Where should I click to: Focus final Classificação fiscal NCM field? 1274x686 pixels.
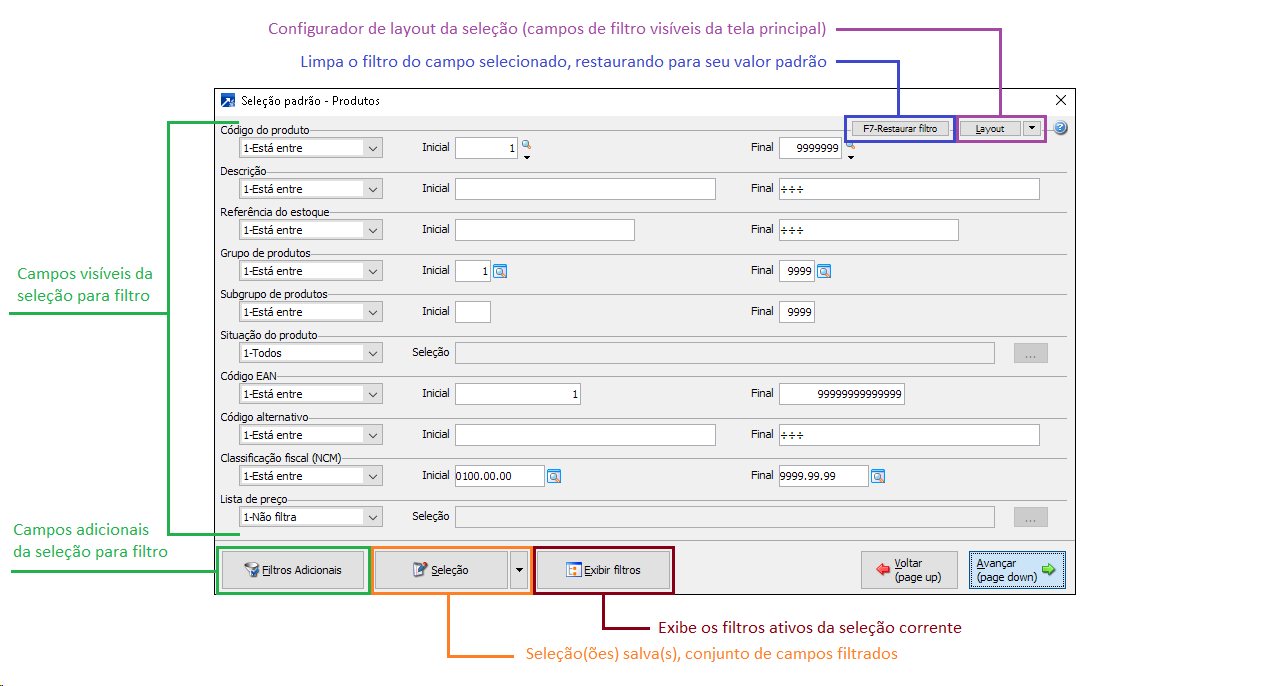pyautogui.click(x=824, y=476)
